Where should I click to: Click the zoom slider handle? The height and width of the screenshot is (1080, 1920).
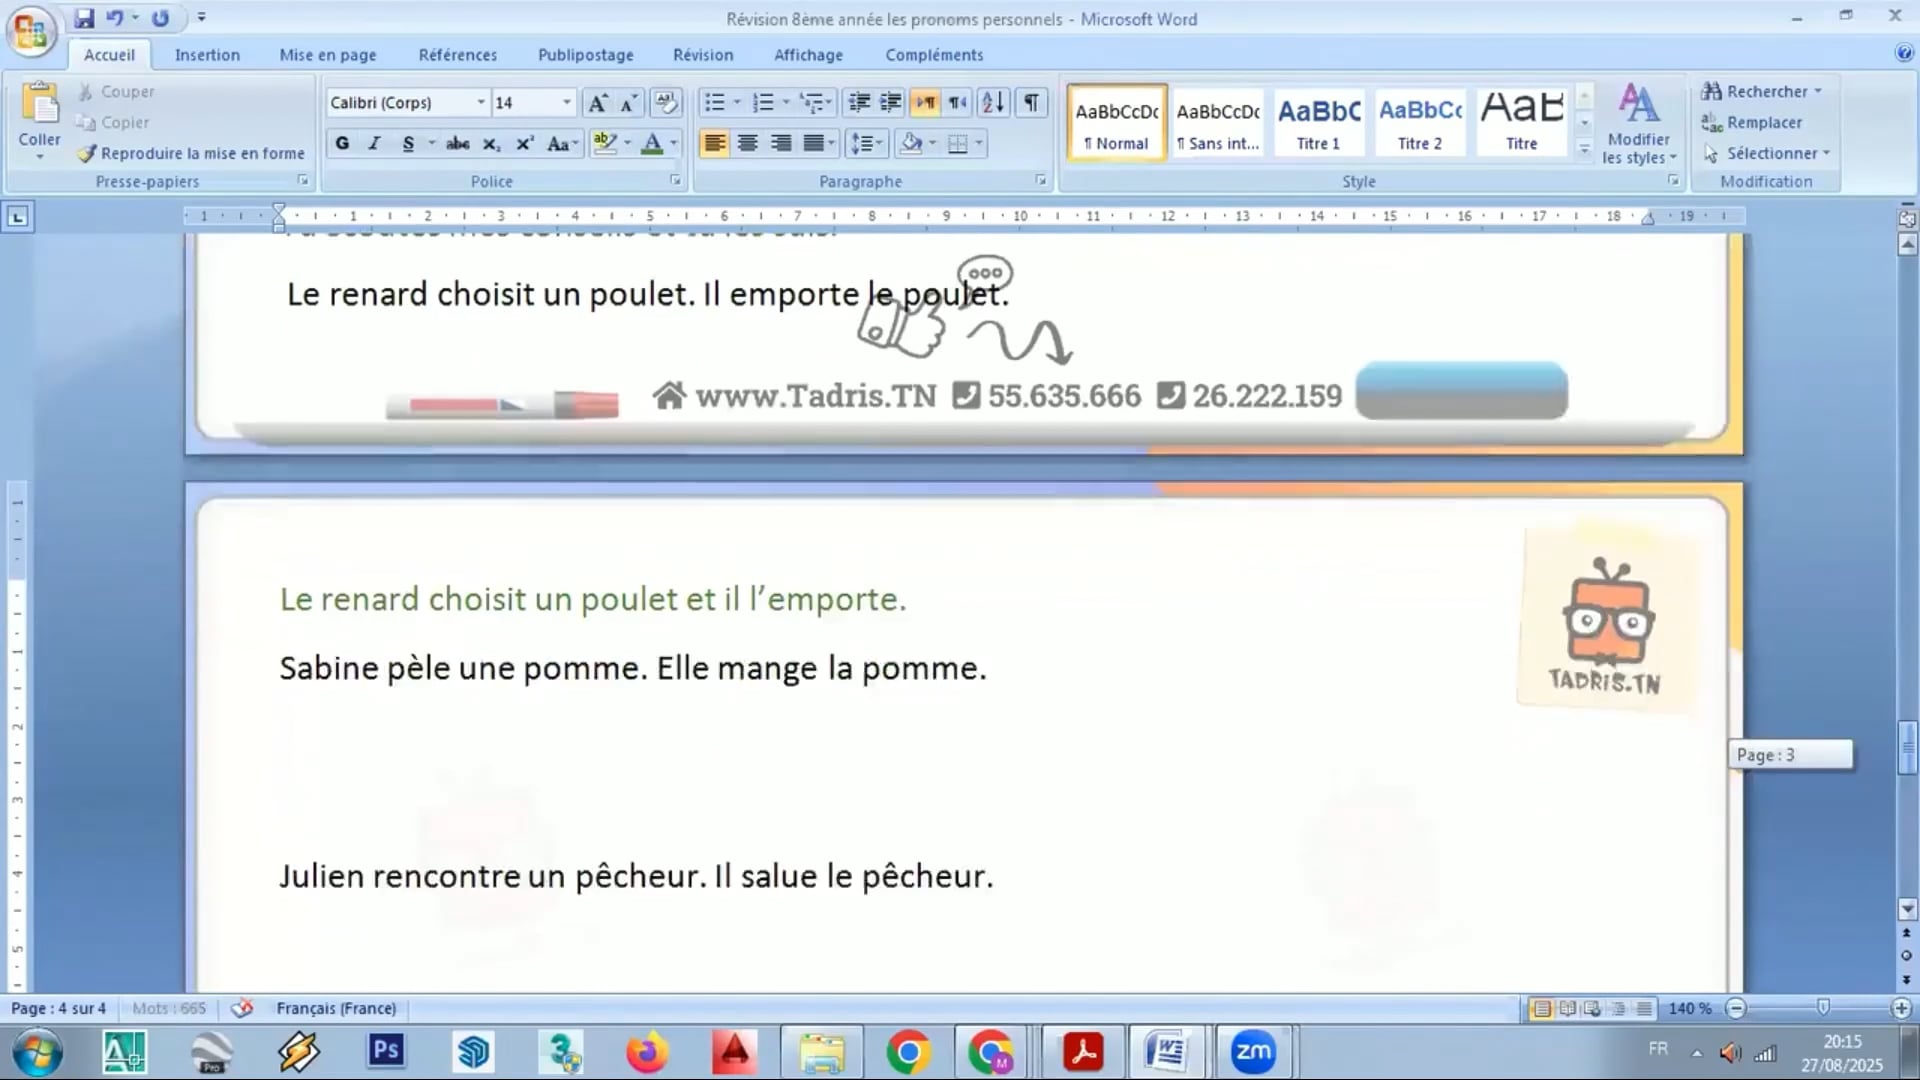pyautogui.click(x=1823, y=1008)
